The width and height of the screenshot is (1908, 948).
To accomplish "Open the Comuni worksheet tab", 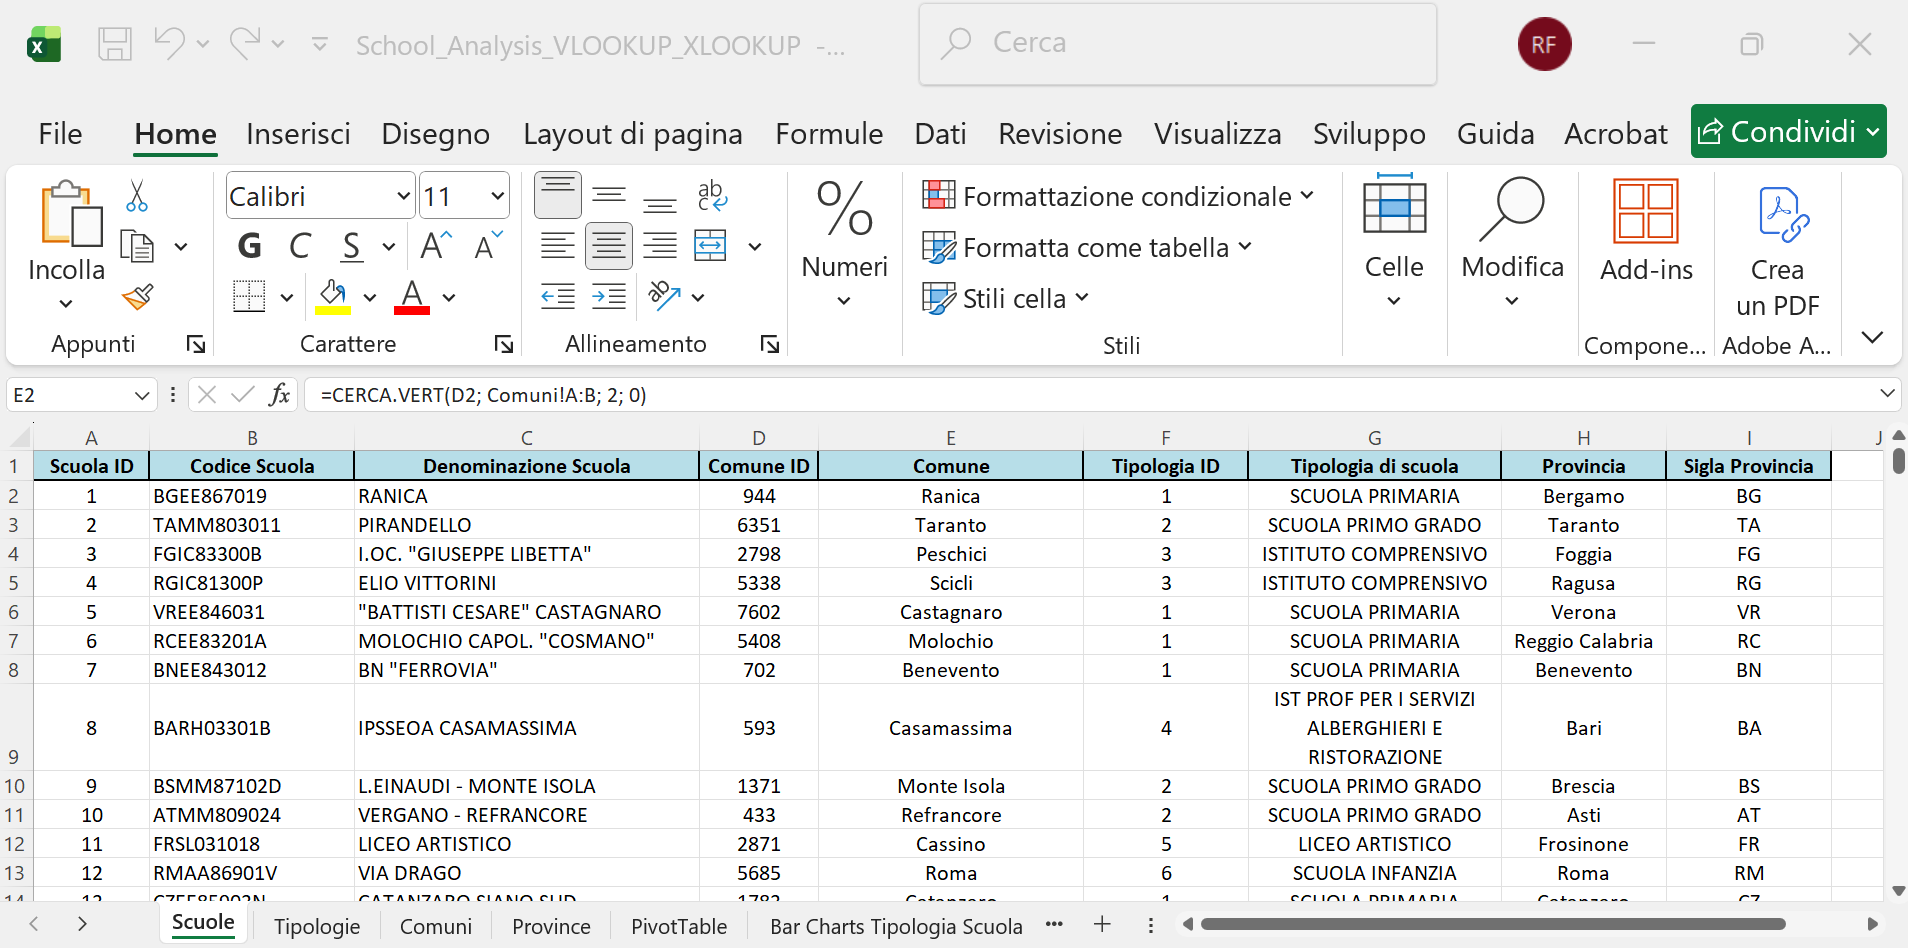I will 435,926.
